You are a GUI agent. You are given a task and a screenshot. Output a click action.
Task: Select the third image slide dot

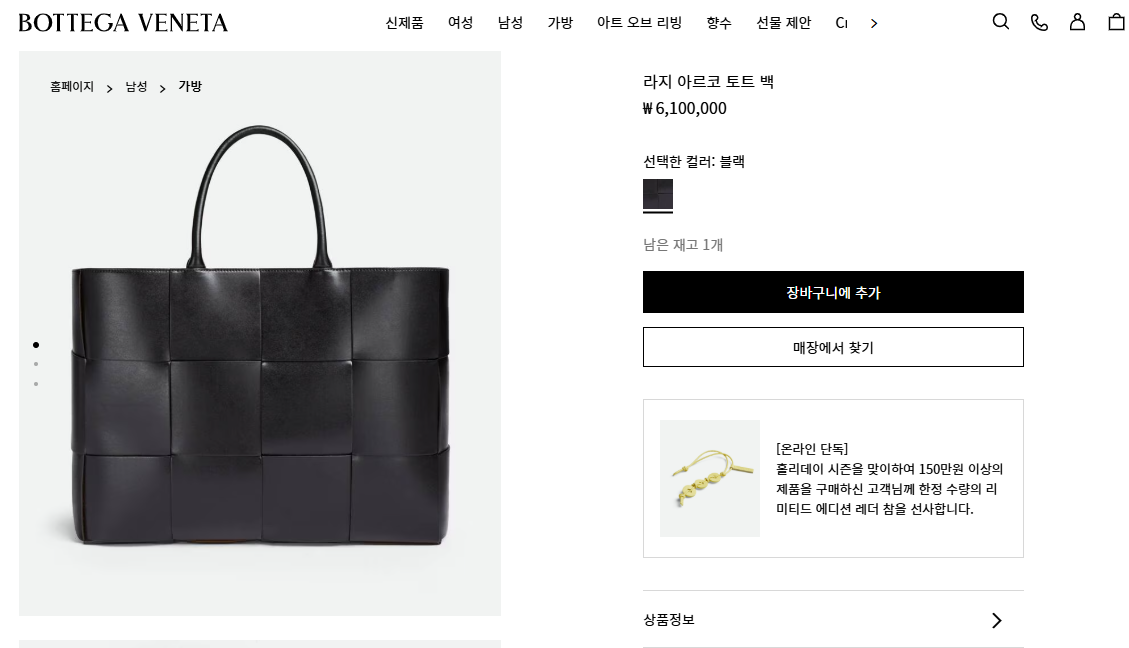pyautogui.click(x=36, y=384)
